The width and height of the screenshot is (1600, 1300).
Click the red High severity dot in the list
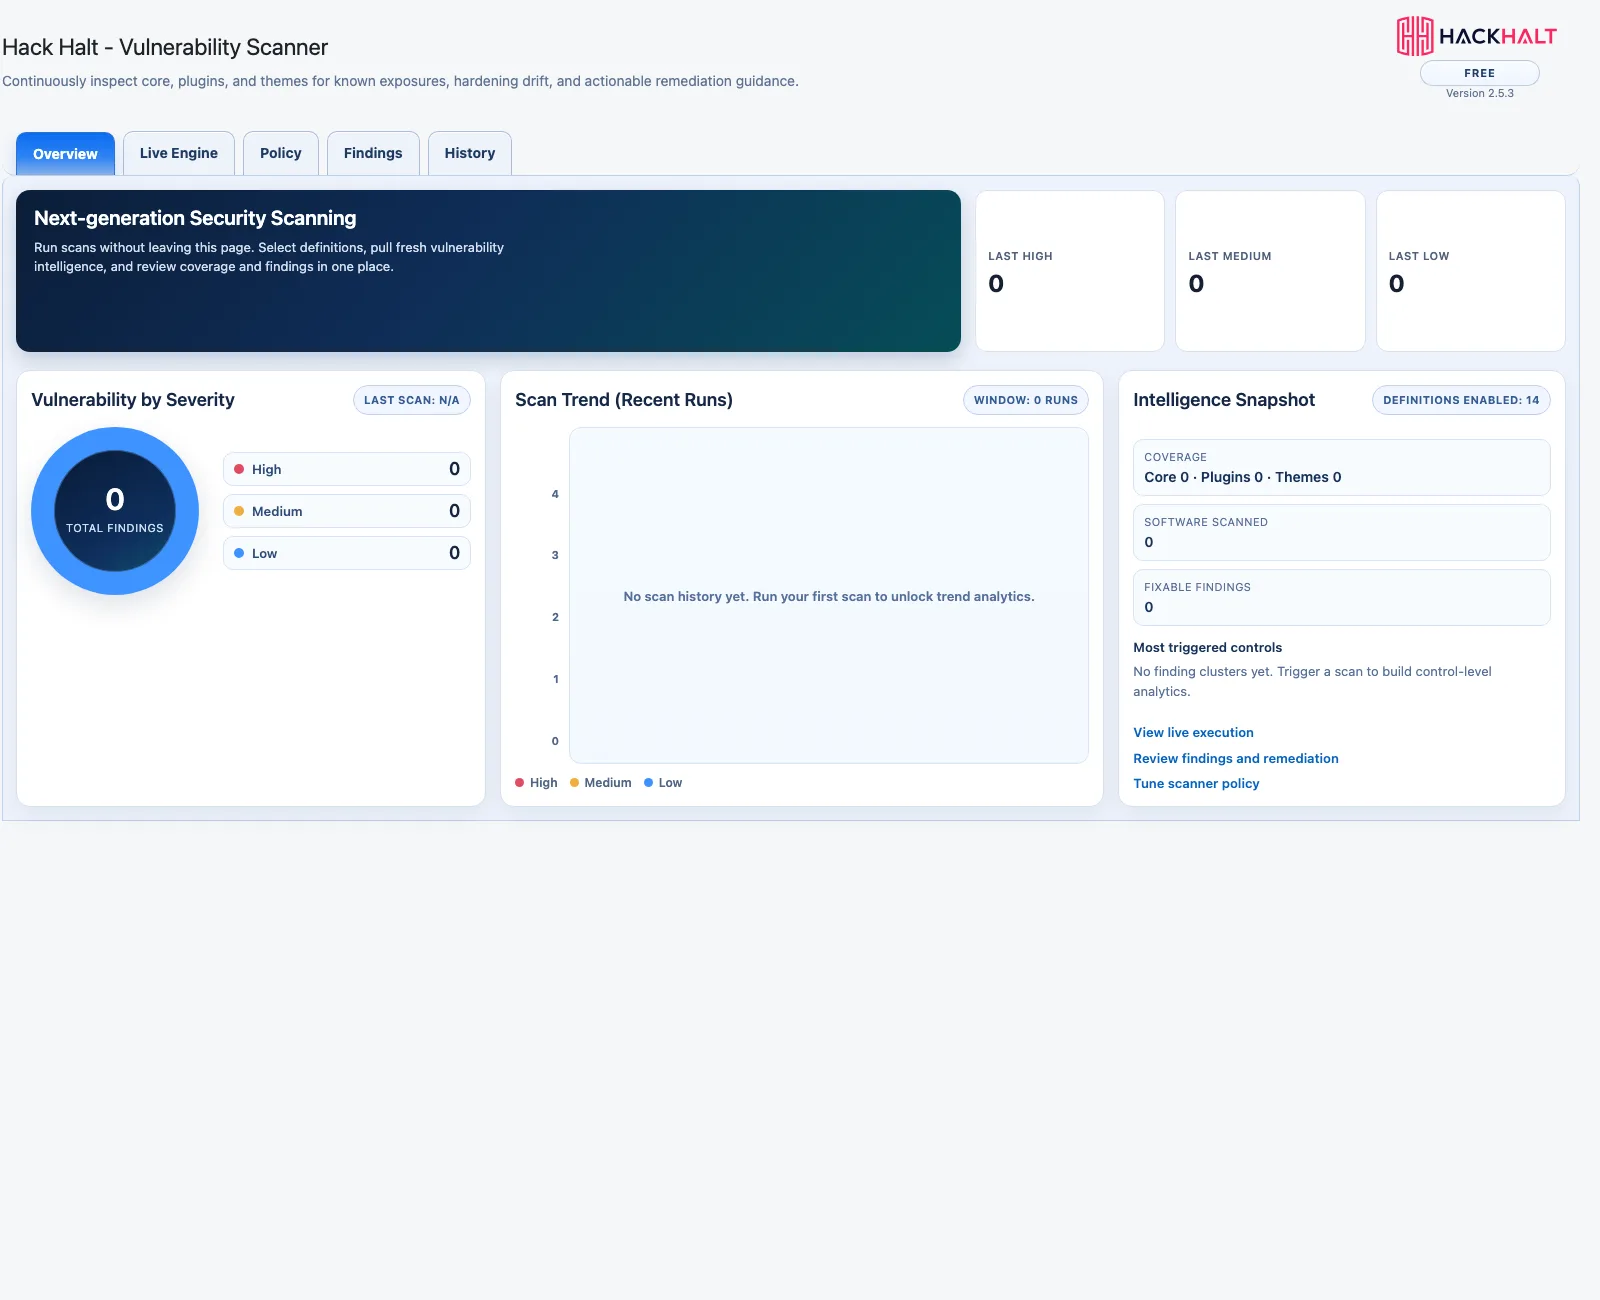point(239,469)
